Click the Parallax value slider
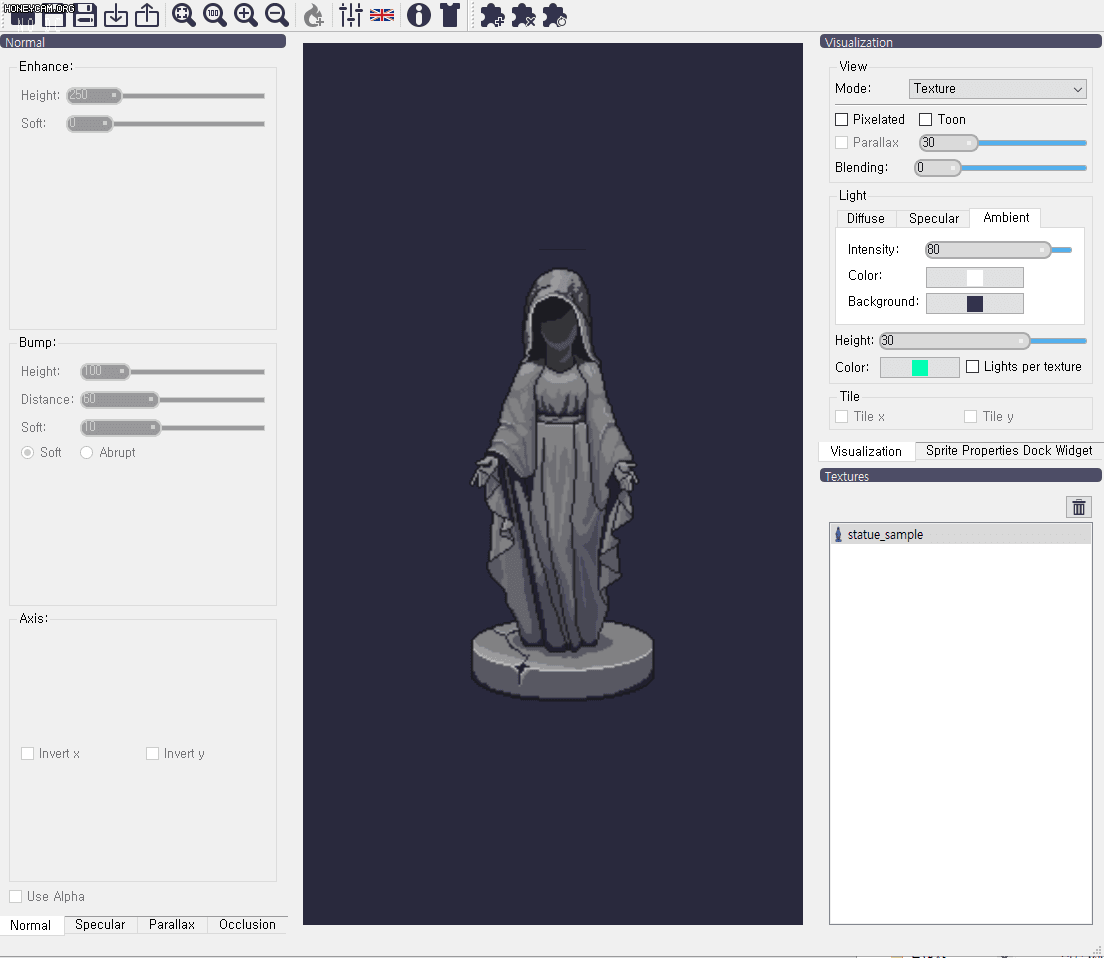The height and width of the screenshot is (958, 1104). tap(1003, 142)
